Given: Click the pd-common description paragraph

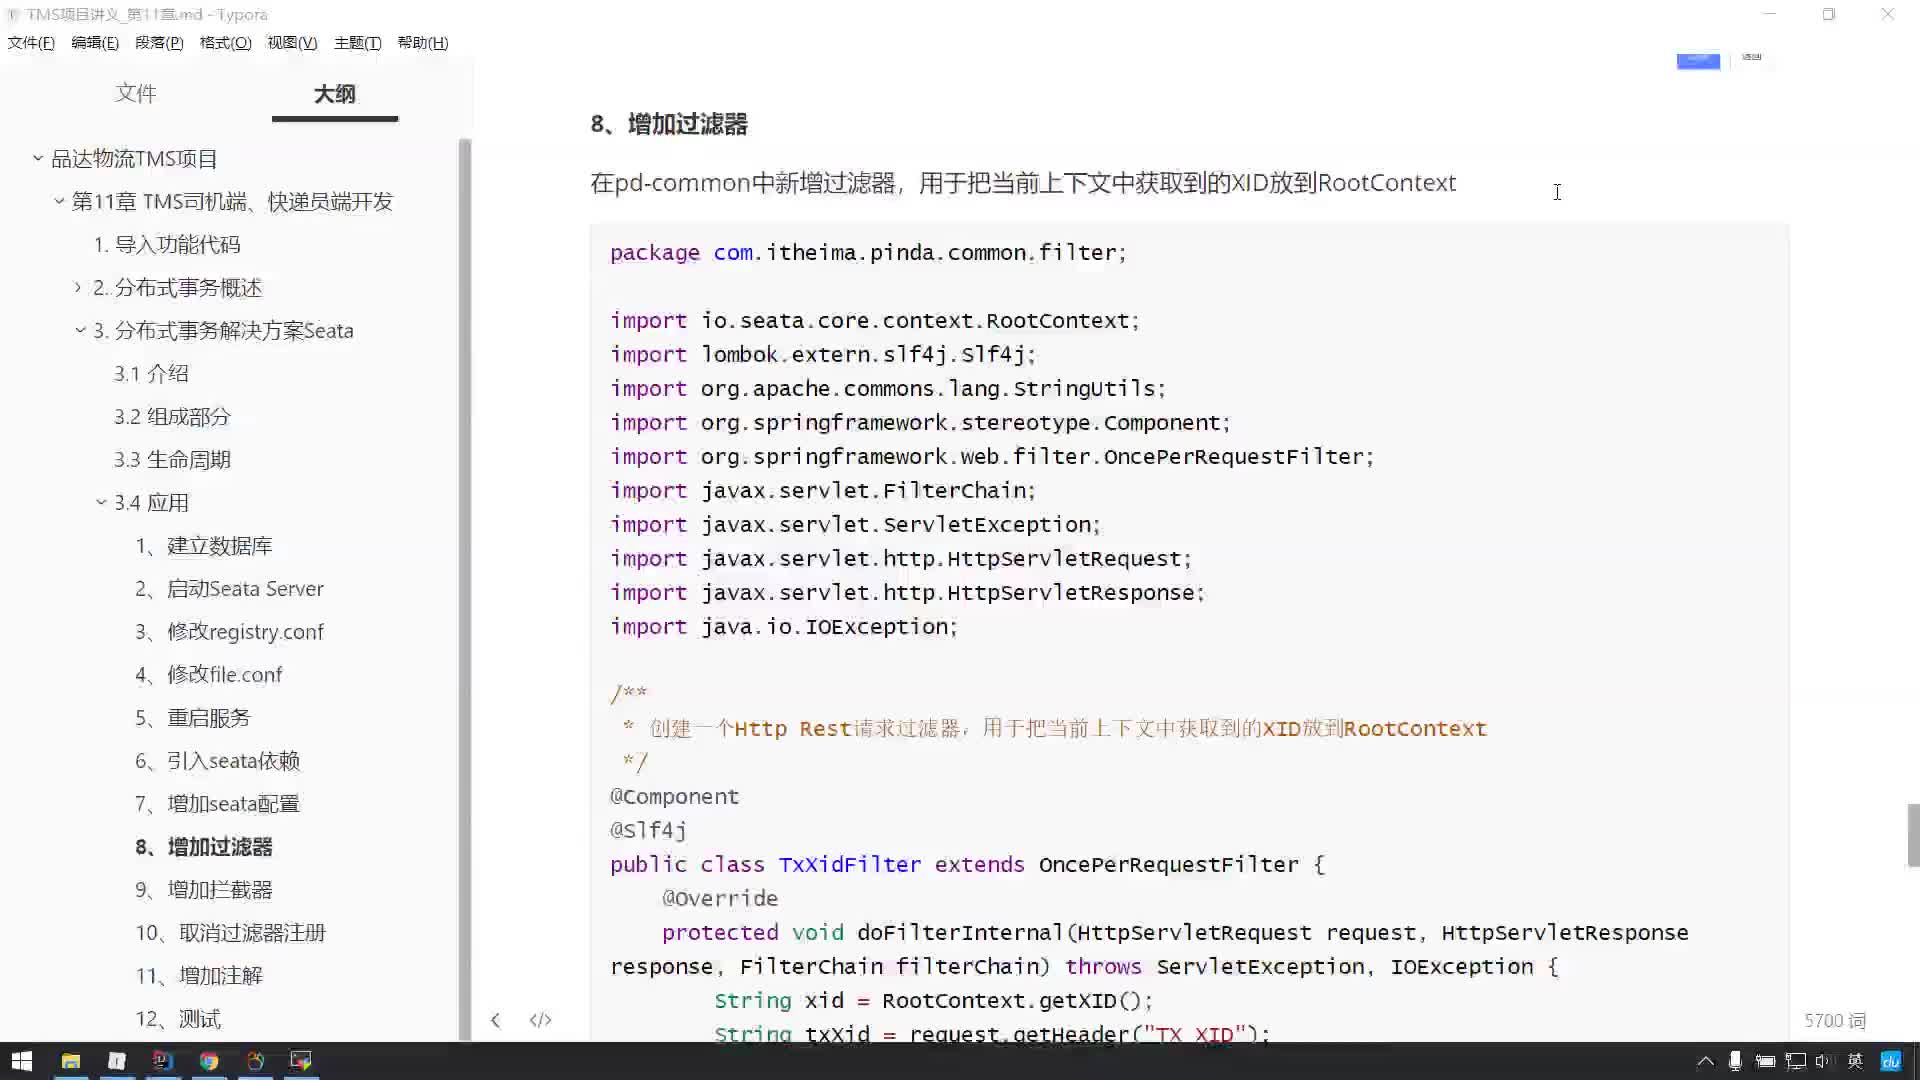Looking at the screenshot, I should point(1023,182).
